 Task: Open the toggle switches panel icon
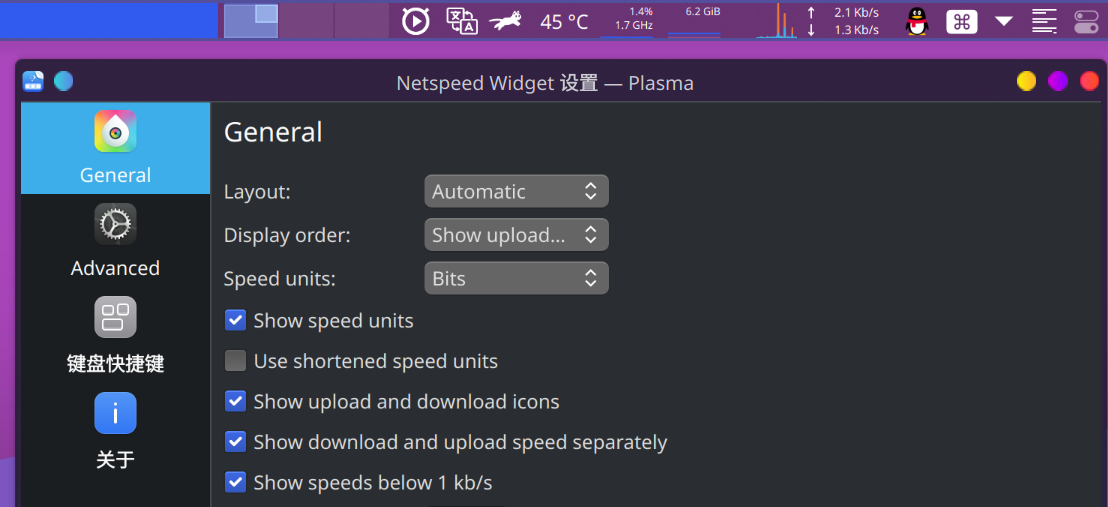pyautogui.click(x=1085, y=21)
